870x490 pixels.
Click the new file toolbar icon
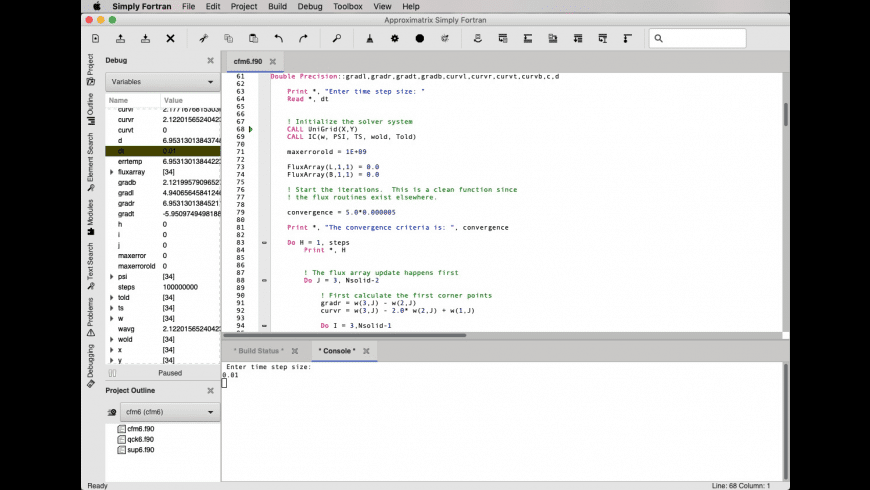point(95,38)
